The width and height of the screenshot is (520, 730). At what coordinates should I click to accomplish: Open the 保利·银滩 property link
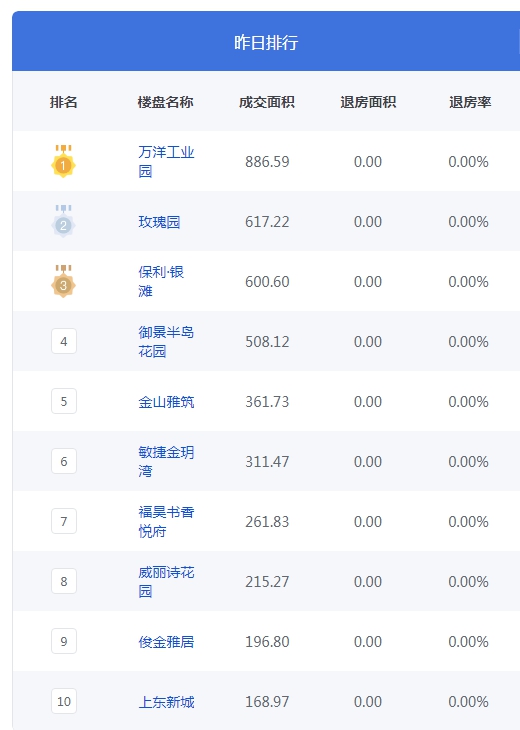tap(161, 282)
